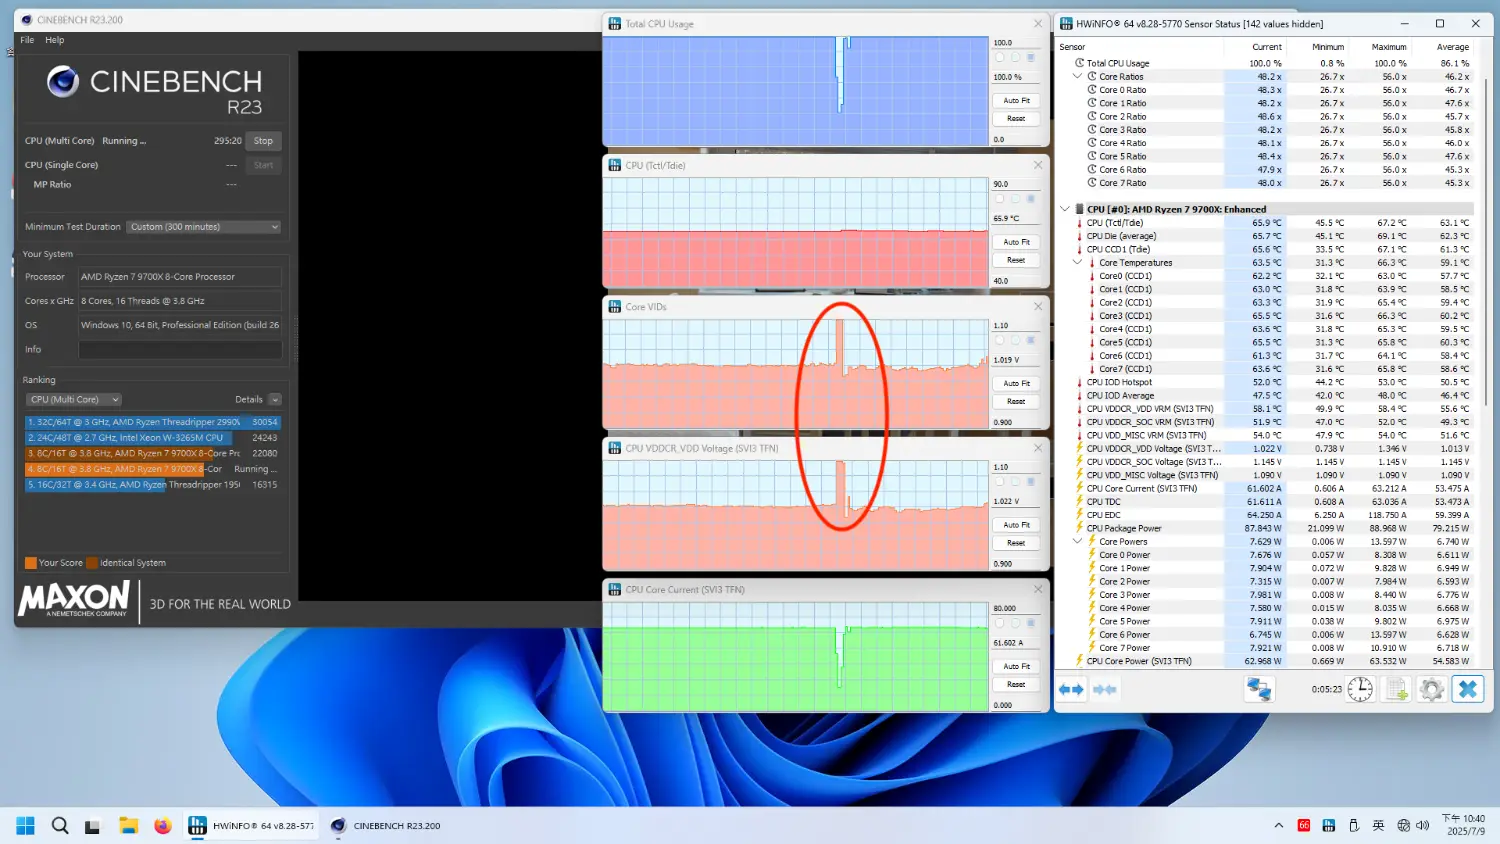The image size is (1500, 844).
Task: Open Ranking CPU (Multi Core) dropdown
Action: (x=73, y=399)
